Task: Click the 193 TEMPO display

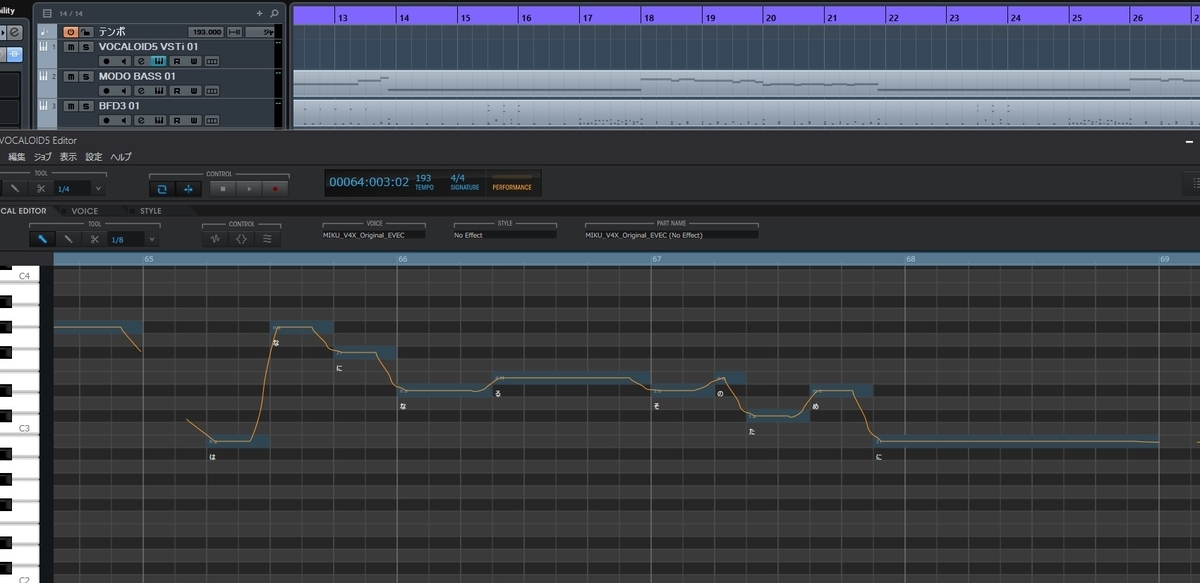Action: click(x=425, y=182)
